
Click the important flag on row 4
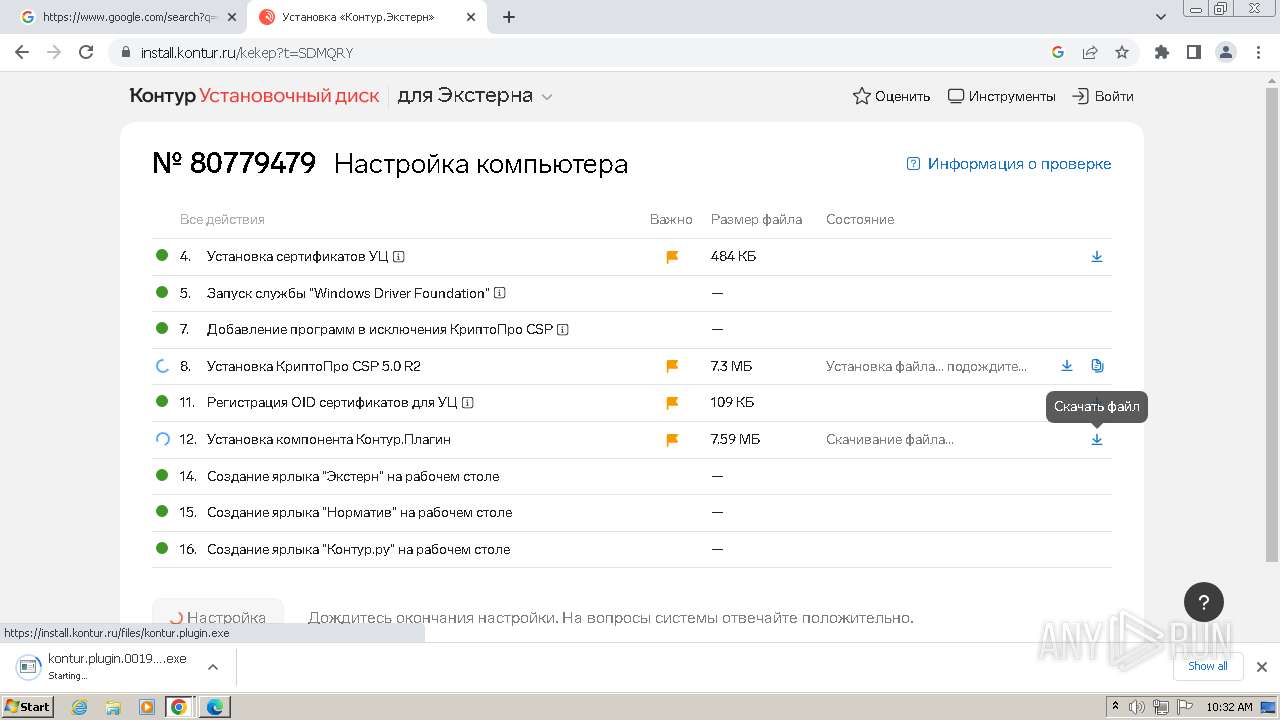(672, 257)
